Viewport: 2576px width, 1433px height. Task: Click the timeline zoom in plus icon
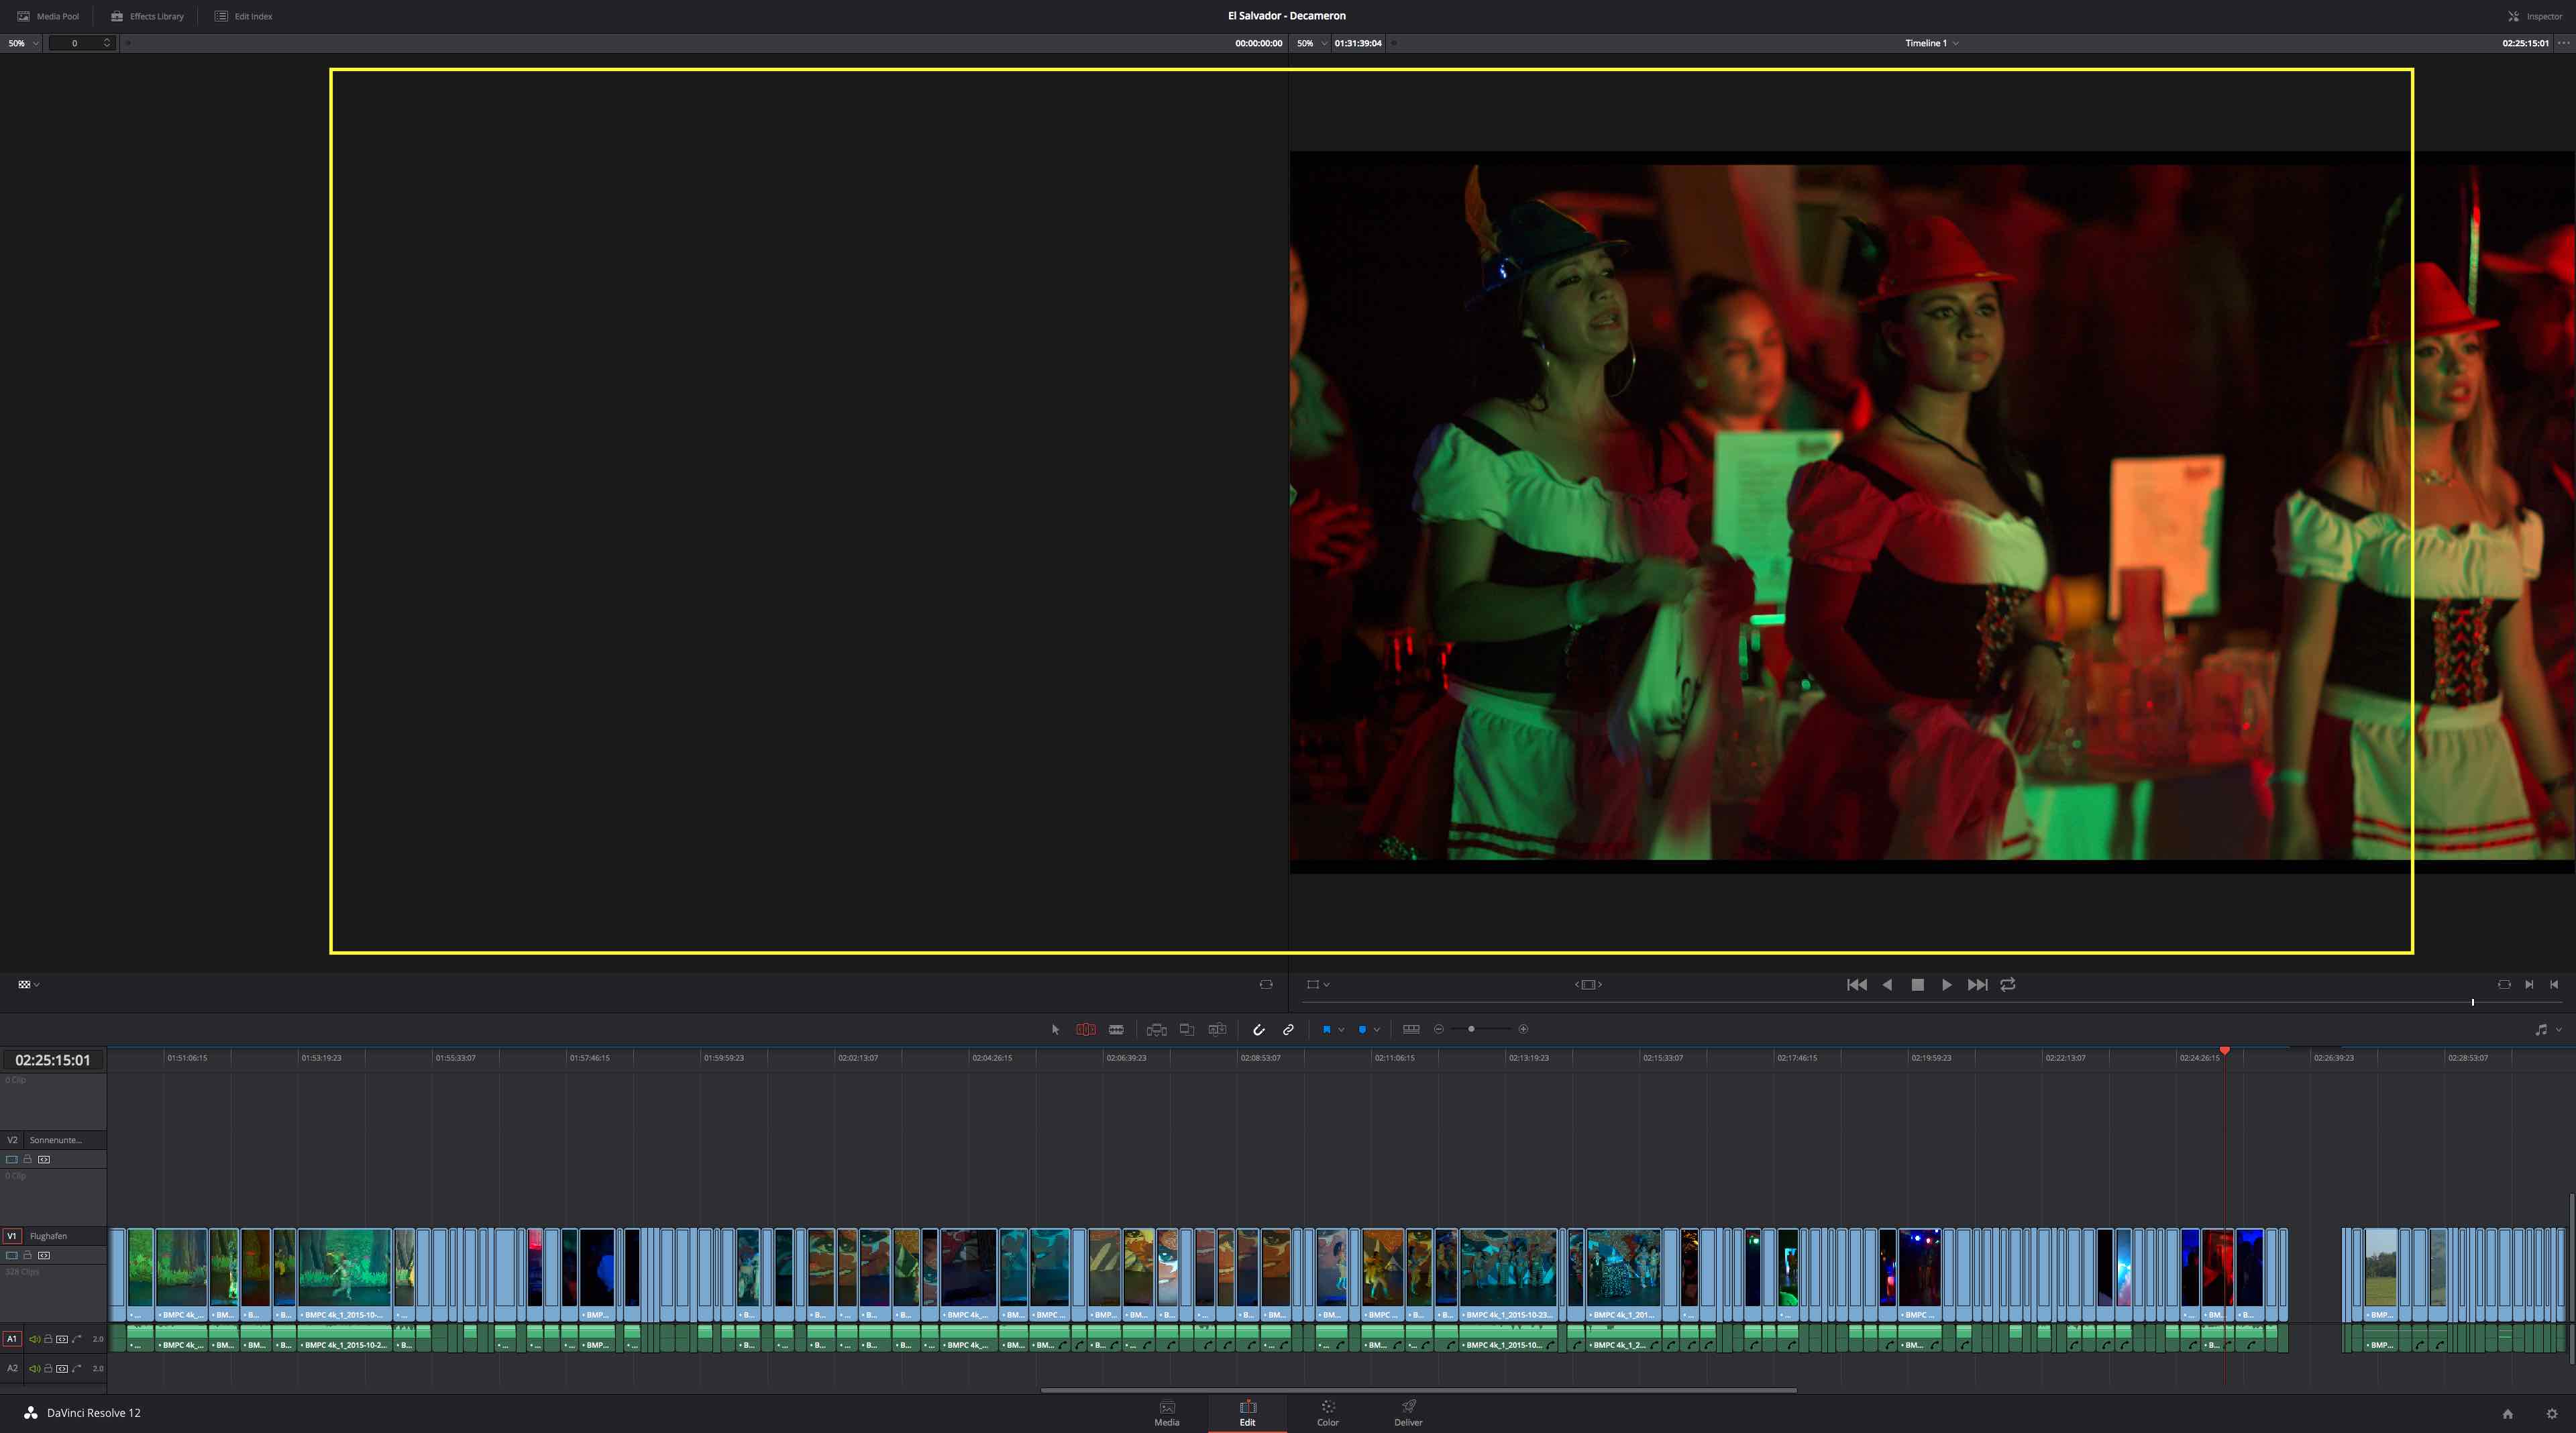1523,1029
